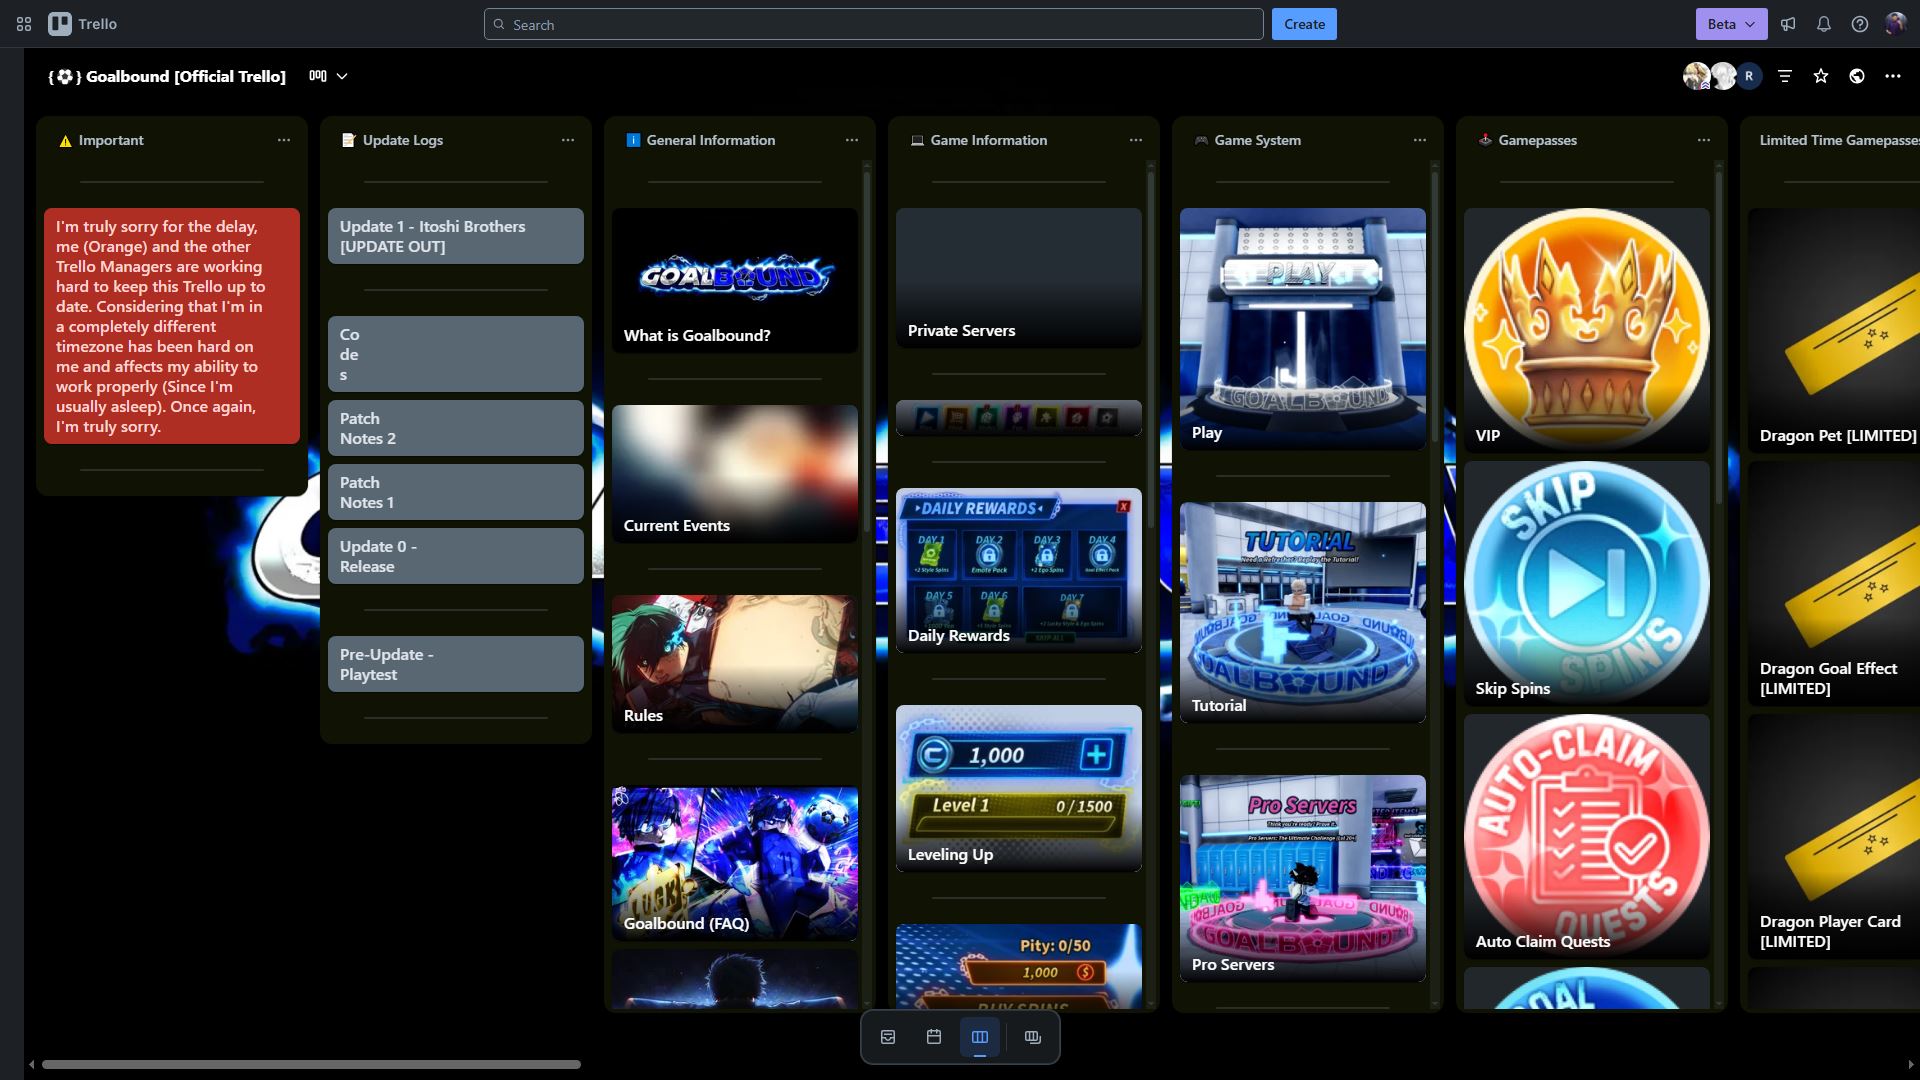
Task: Click the Update Logs list title
Action: (x=402, y=140)
